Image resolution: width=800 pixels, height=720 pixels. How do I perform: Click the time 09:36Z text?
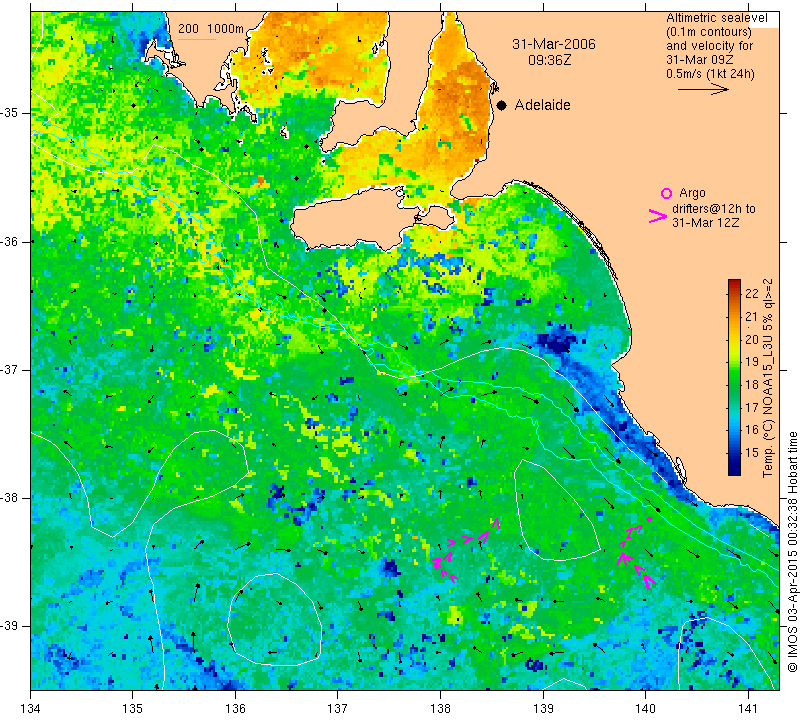point(549,60)
